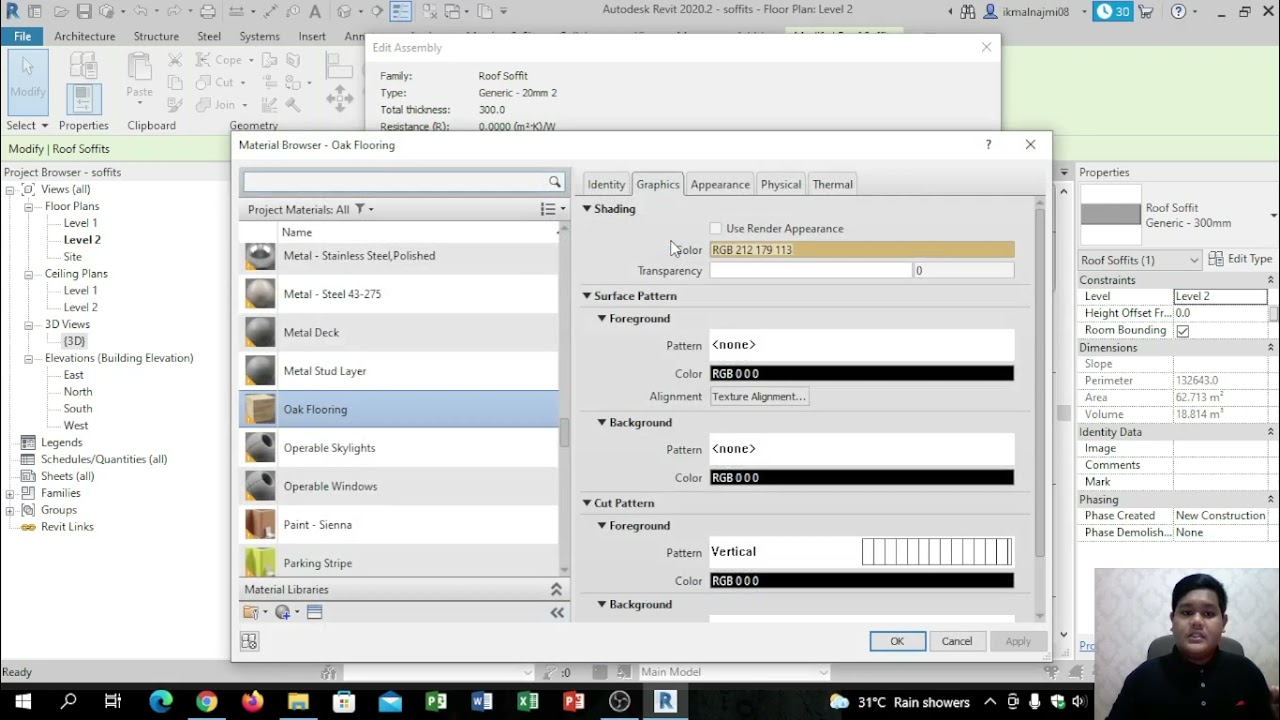Expand the Families tree node
Screen dimensions: 1280x720
pyautogui.click(x=11, y=494)
